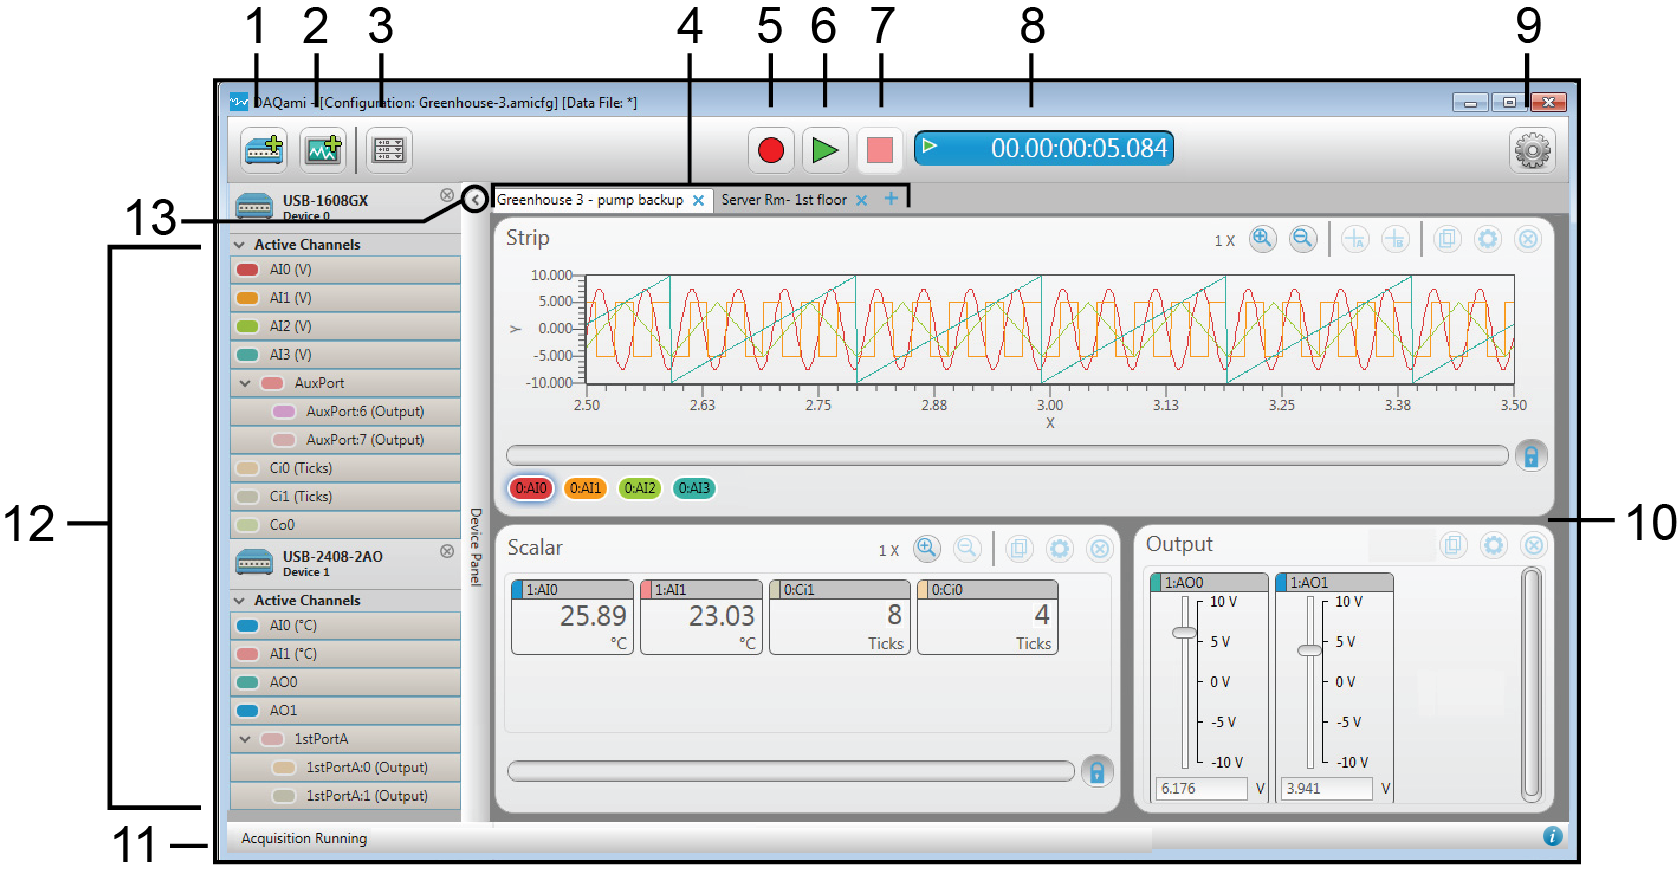Open the channel configuration toolbar icon
This screenshot has width=1679, height=878.
[387, 150]
